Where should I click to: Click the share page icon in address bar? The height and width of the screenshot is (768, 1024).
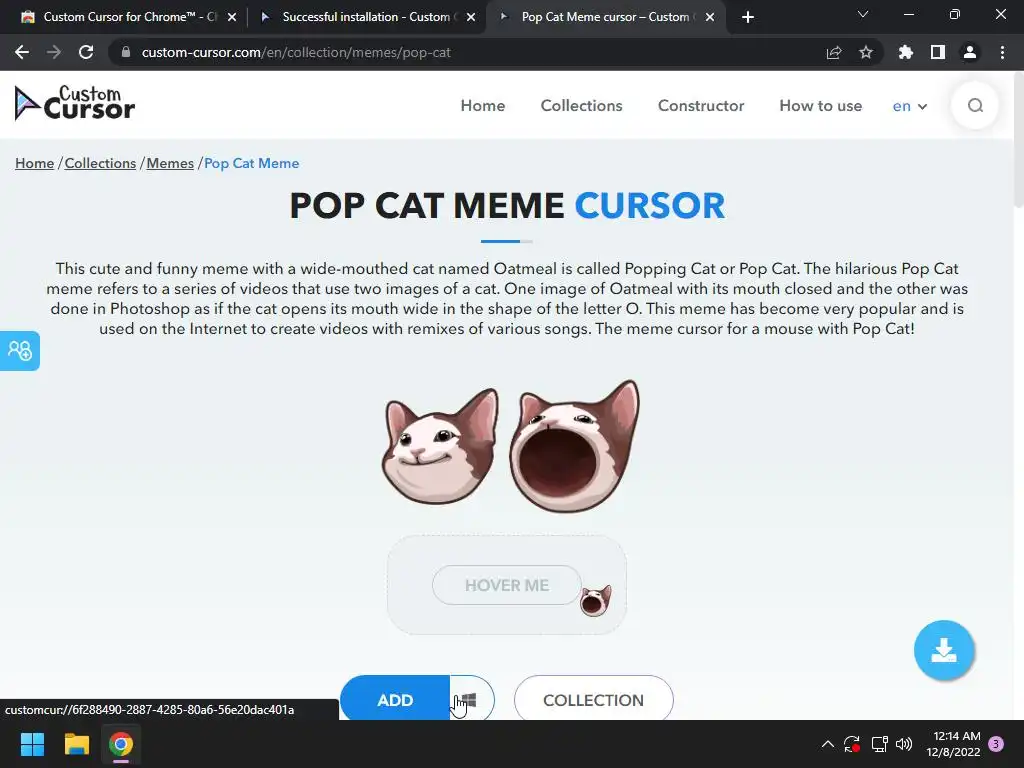coord(834,52)
